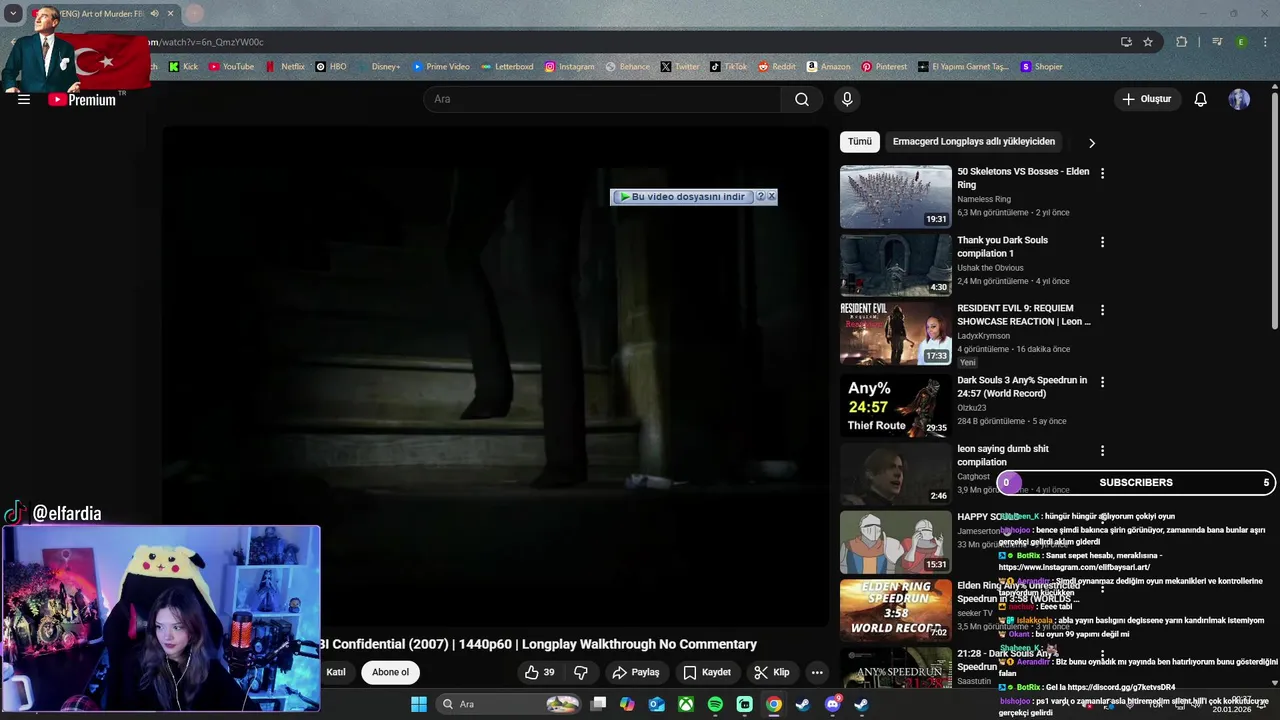Like the video showing 39 likes
This screenshot has width=1280, height=720.
pos(540,672)
